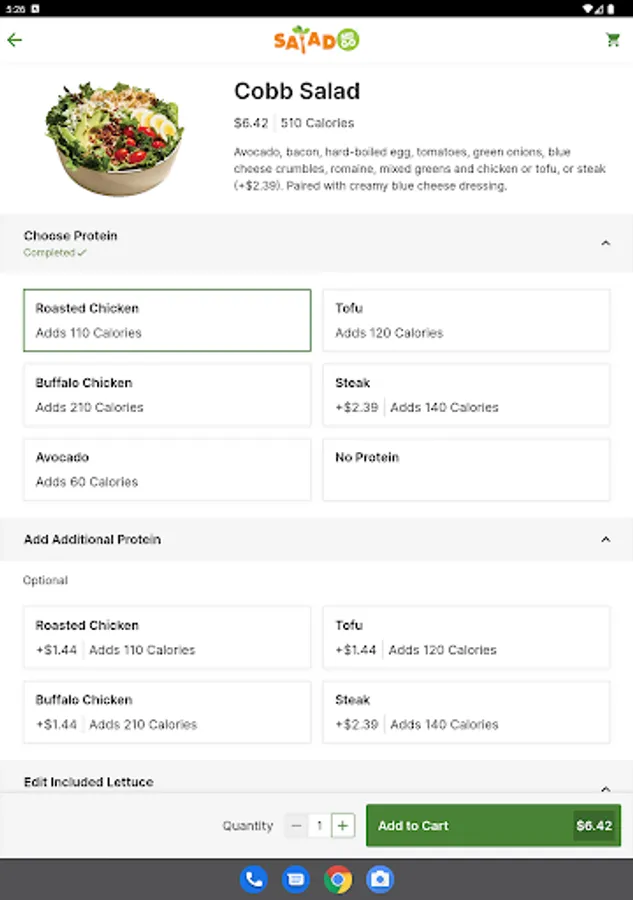The width and height of the screenshot is (633, 900).
Task: Select Tofu as the protein
Action: tap(466, 320)
